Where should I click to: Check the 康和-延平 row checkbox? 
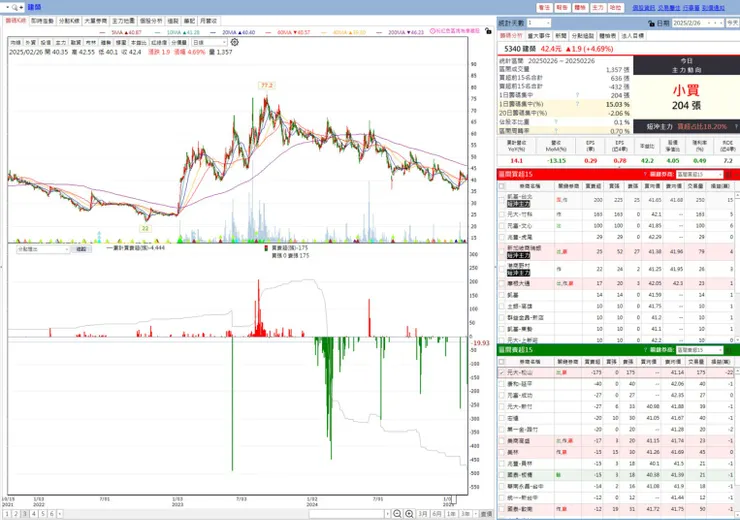502,384
